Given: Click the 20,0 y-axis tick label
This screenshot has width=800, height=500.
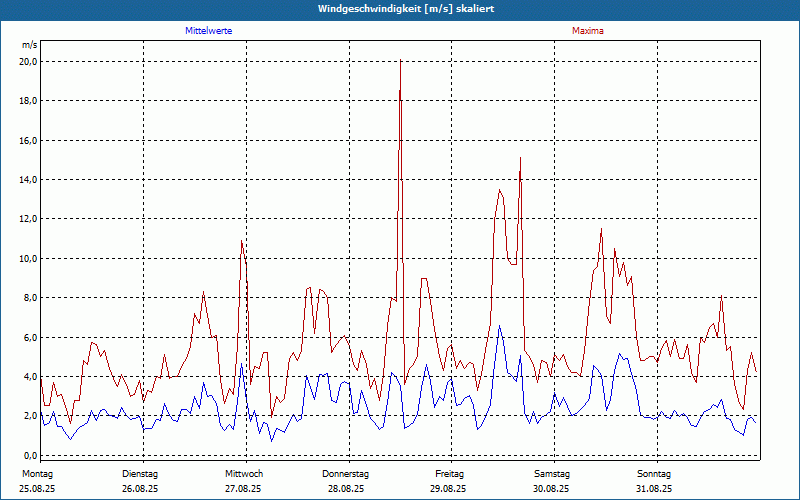Looking at the screenshot, I should (x=28, y=61).
